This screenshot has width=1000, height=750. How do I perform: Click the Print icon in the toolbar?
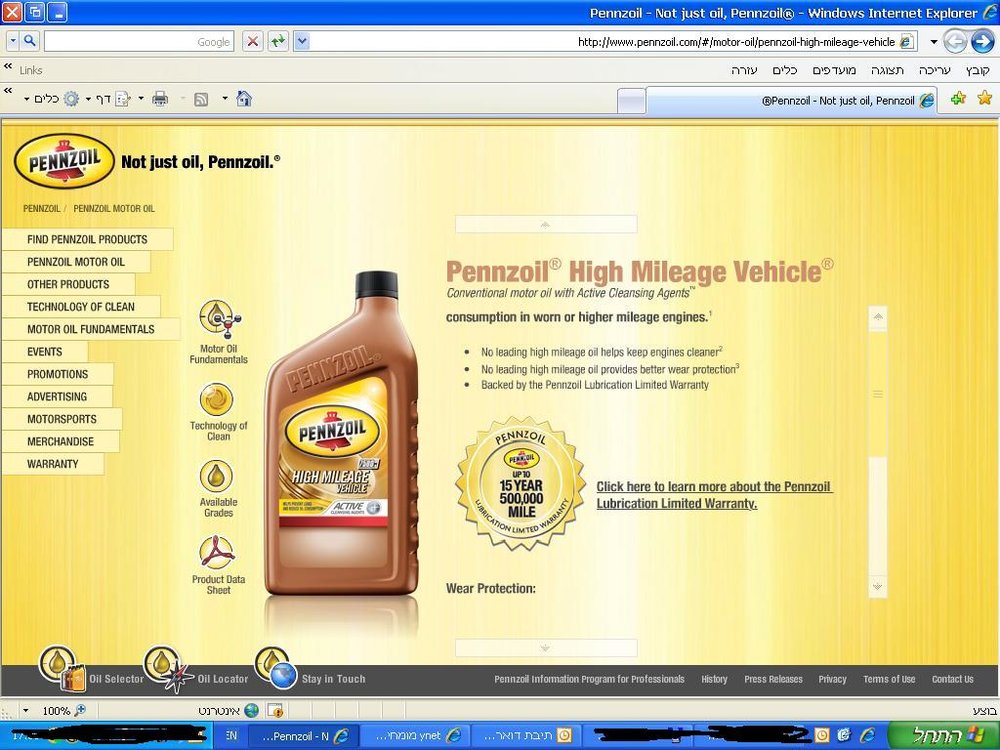160,99
